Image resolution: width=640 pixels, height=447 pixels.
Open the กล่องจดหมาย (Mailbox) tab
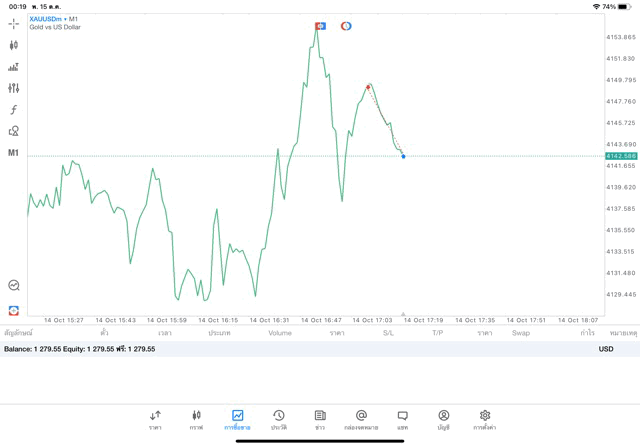(361, 419)
